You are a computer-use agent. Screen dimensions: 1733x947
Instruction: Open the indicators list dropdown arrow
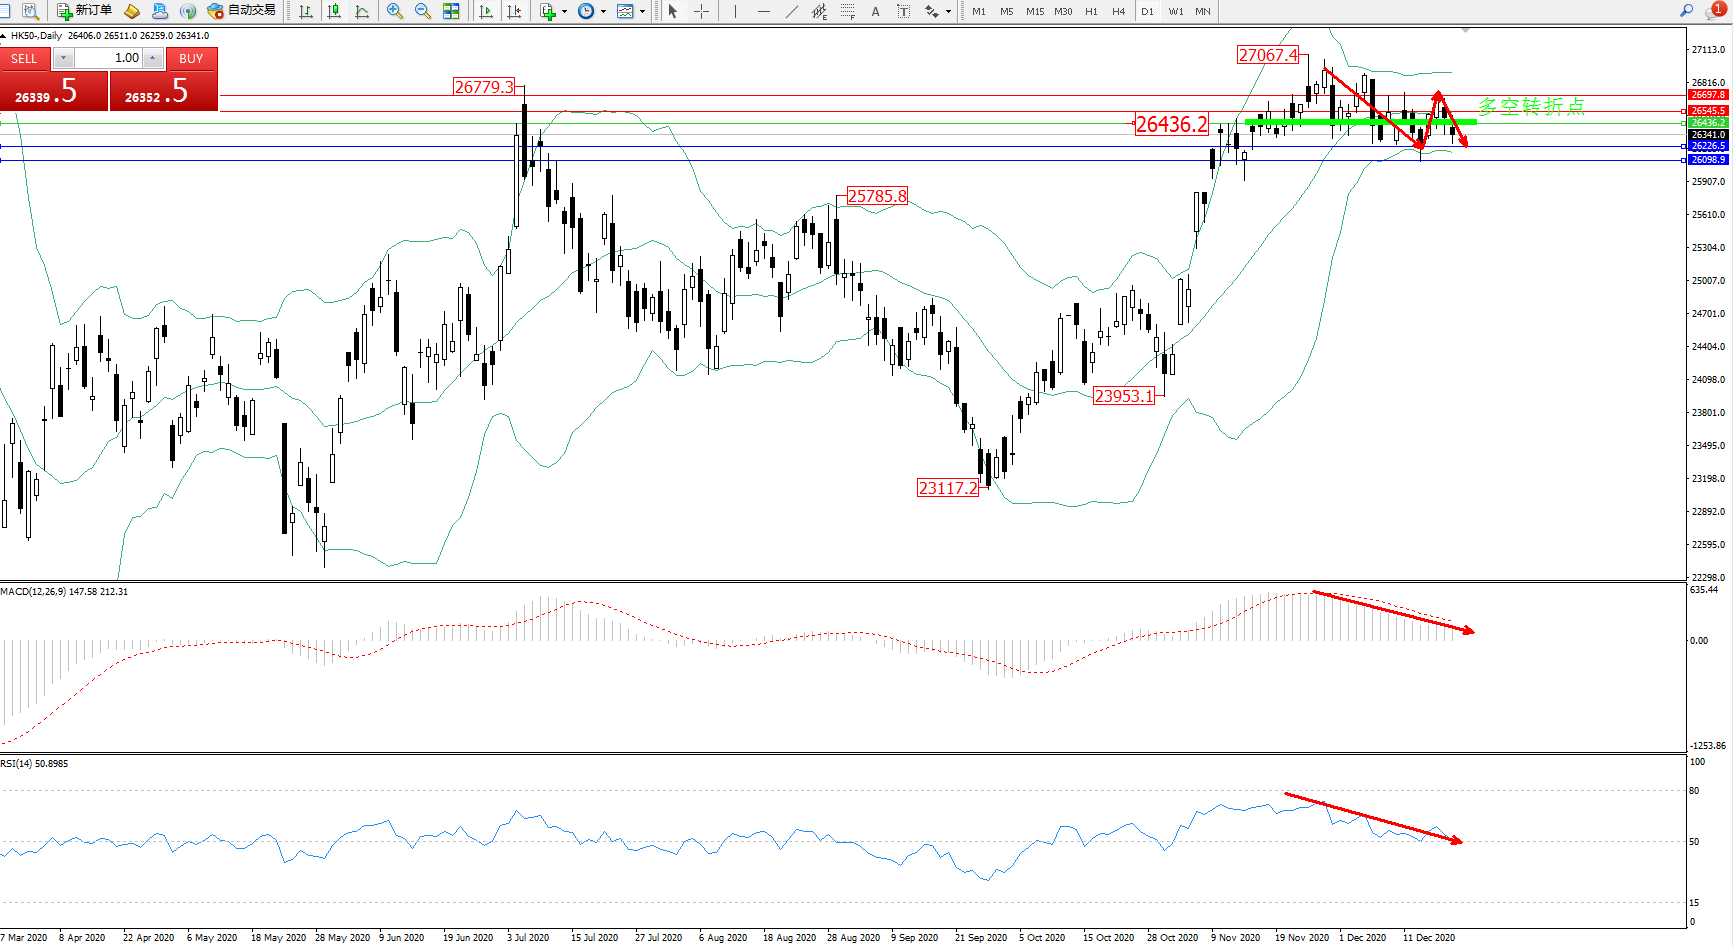coord(564,12)
